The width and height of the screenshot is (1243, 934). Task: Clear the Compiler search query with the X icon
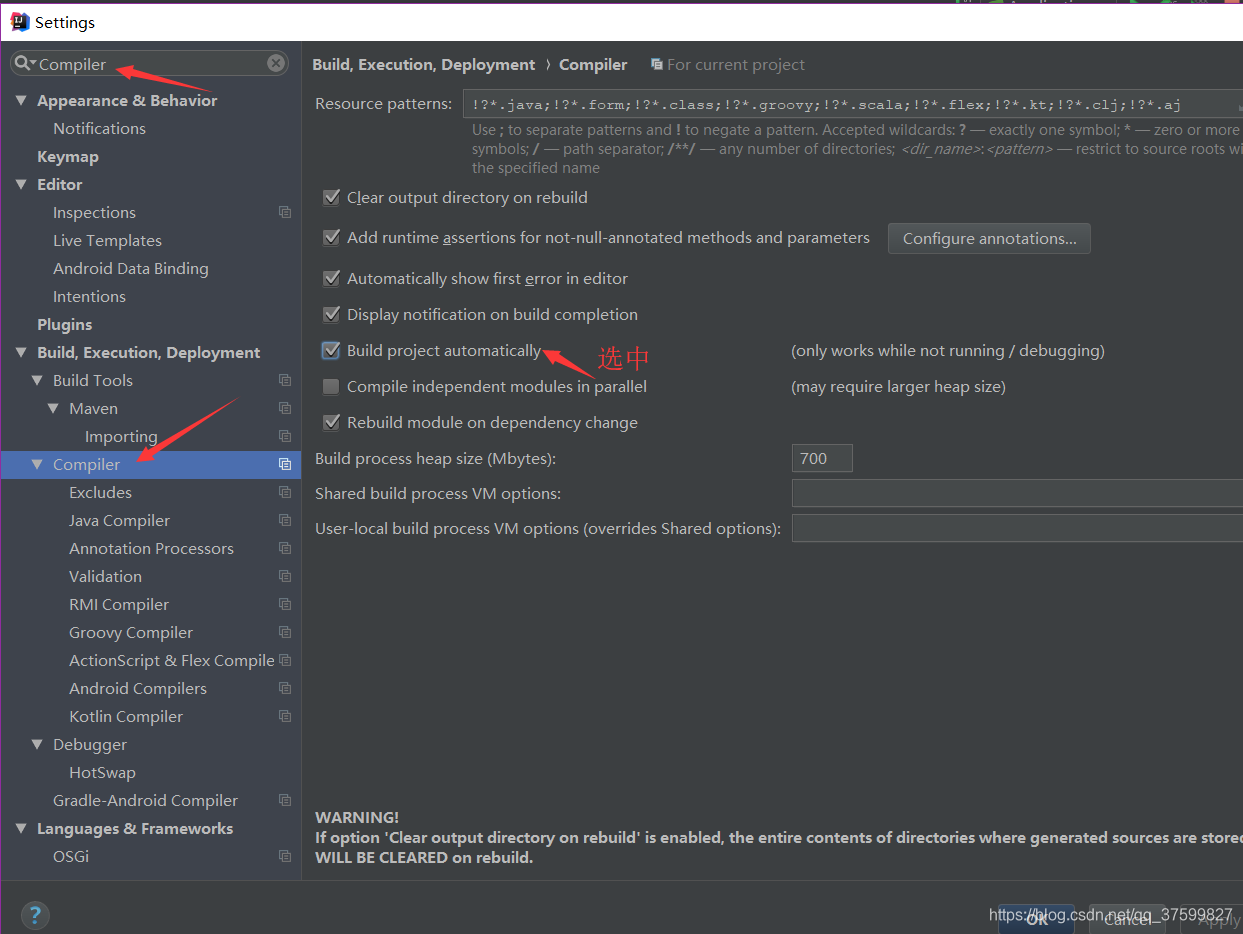click(276, 63)
